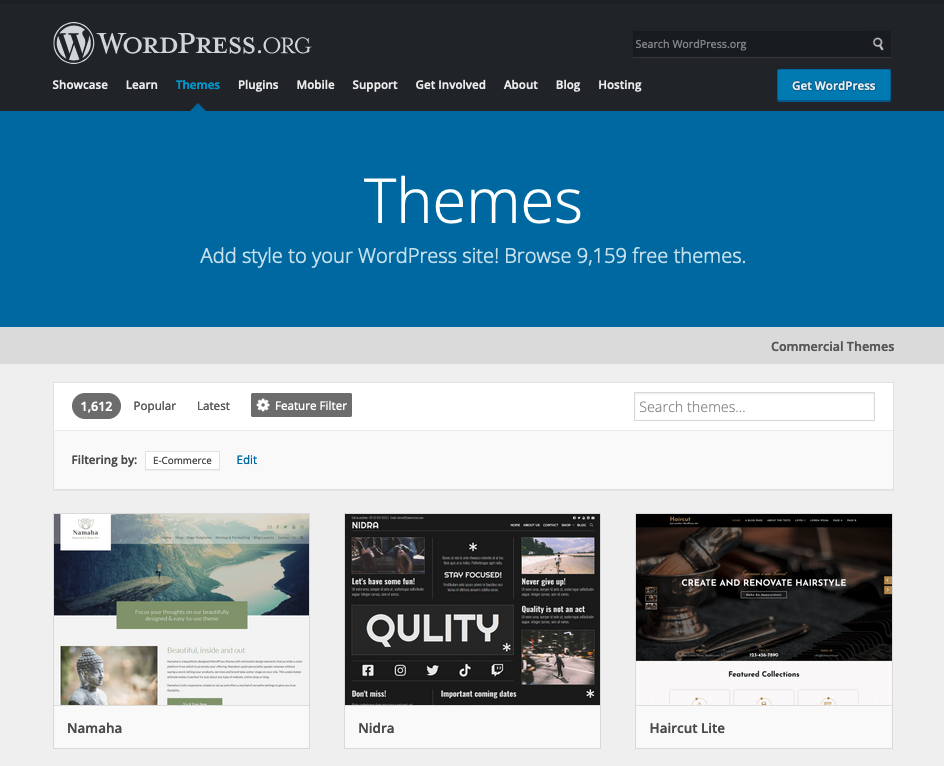The image size is (944, 766).
Task: Open the Mobile nav link
Action: [x=315, y=85]
